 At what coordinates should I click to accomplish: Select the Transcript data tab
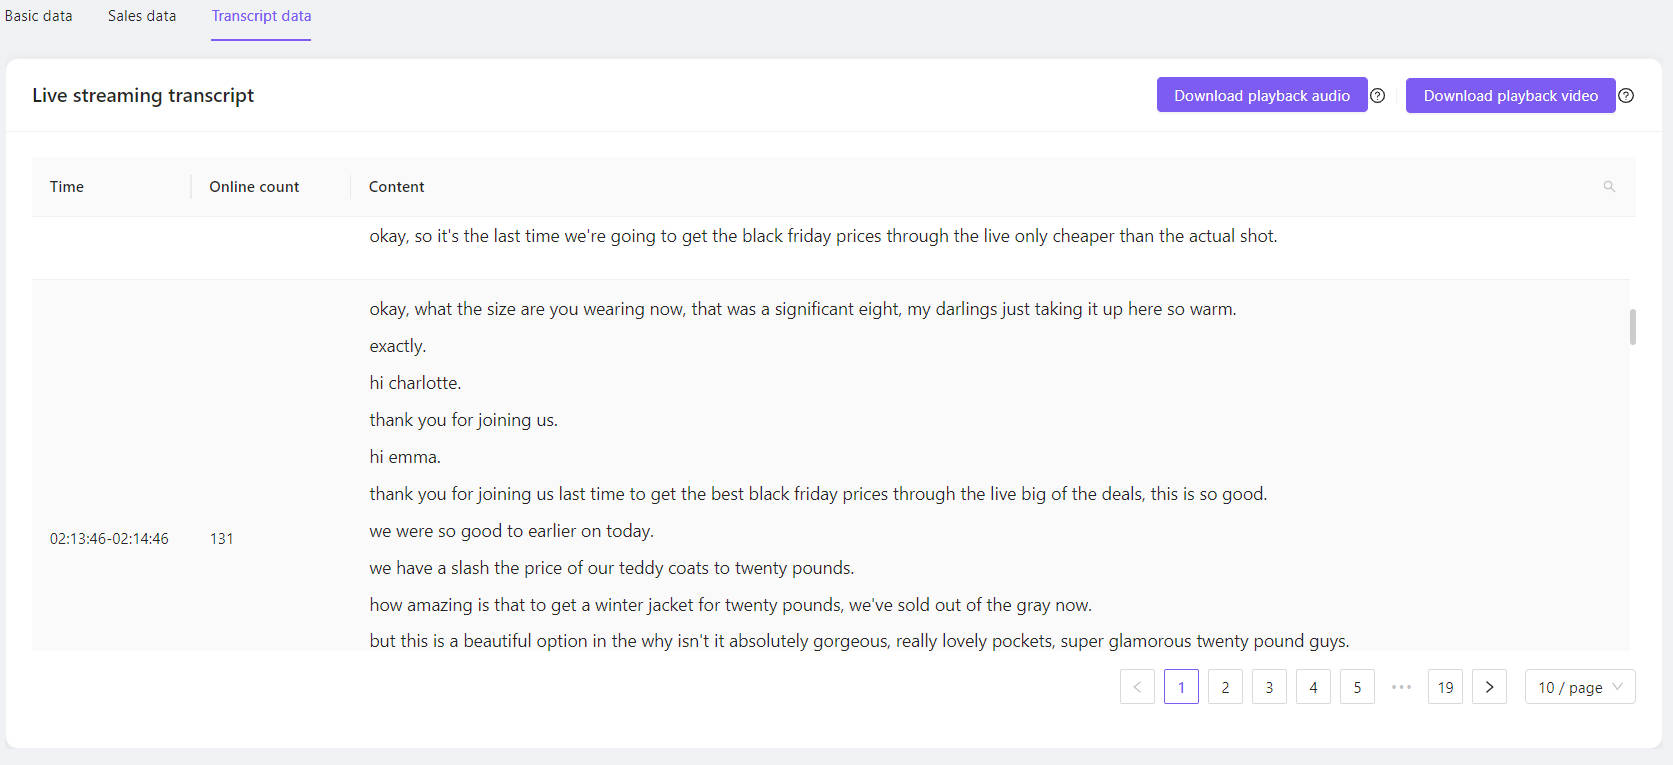pyautogui.click(x=261, y=16)
